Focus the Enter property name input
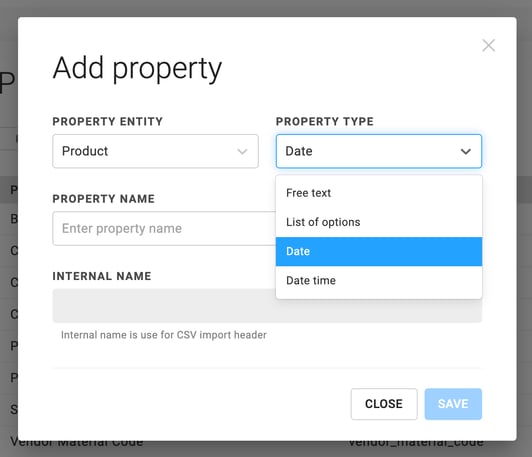This screenshot has width=532, height=457. [x=164, y=228]
